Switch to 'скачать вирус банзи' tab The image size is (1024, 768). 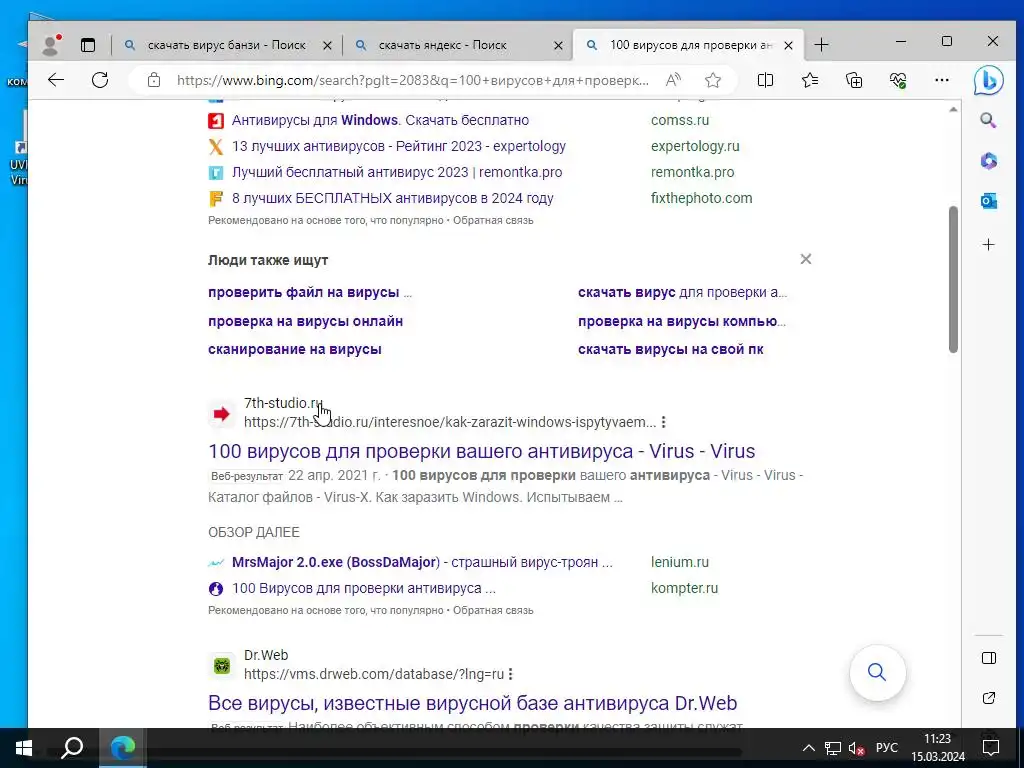(x=227, y=45)
